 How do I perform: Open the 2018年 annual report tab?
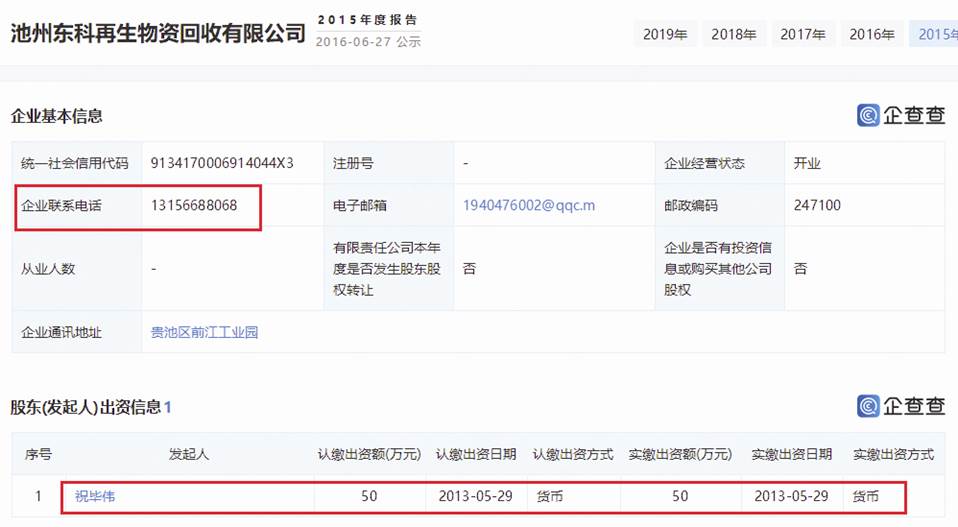(734, 34)
